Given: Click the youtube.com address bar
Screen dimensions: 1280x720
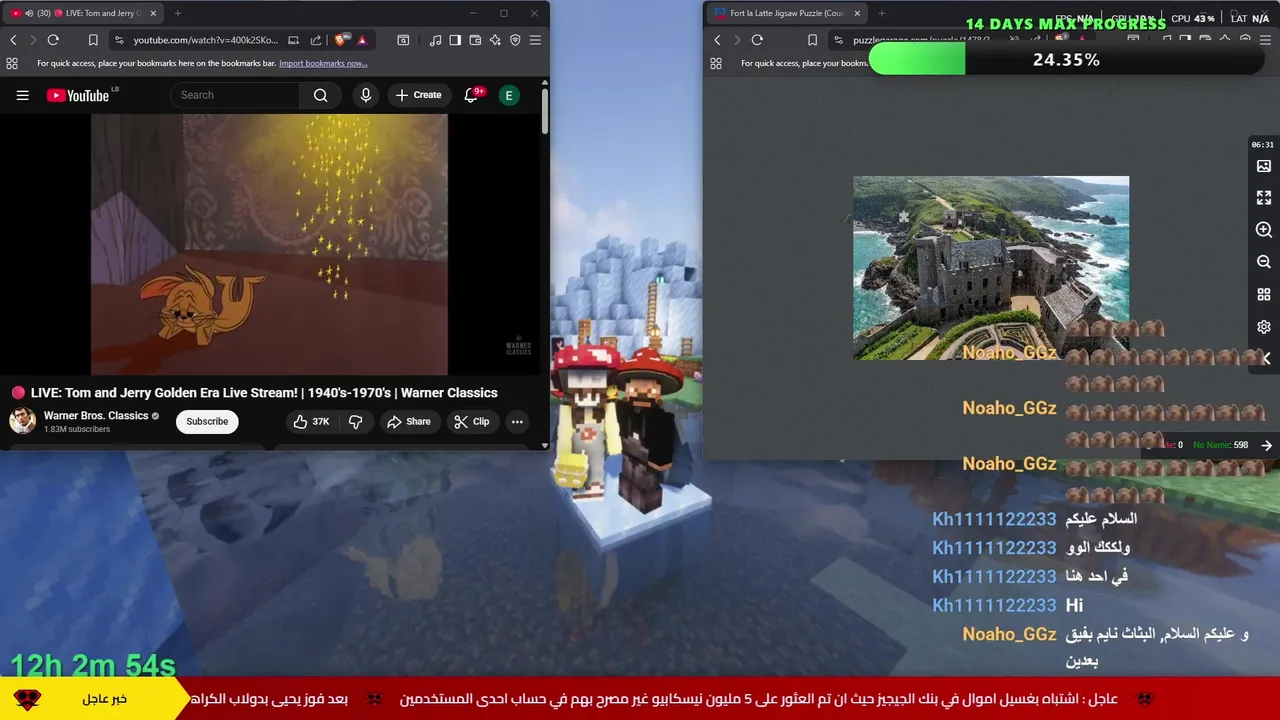Looking at the screenshot, I should tap(207, 40).
